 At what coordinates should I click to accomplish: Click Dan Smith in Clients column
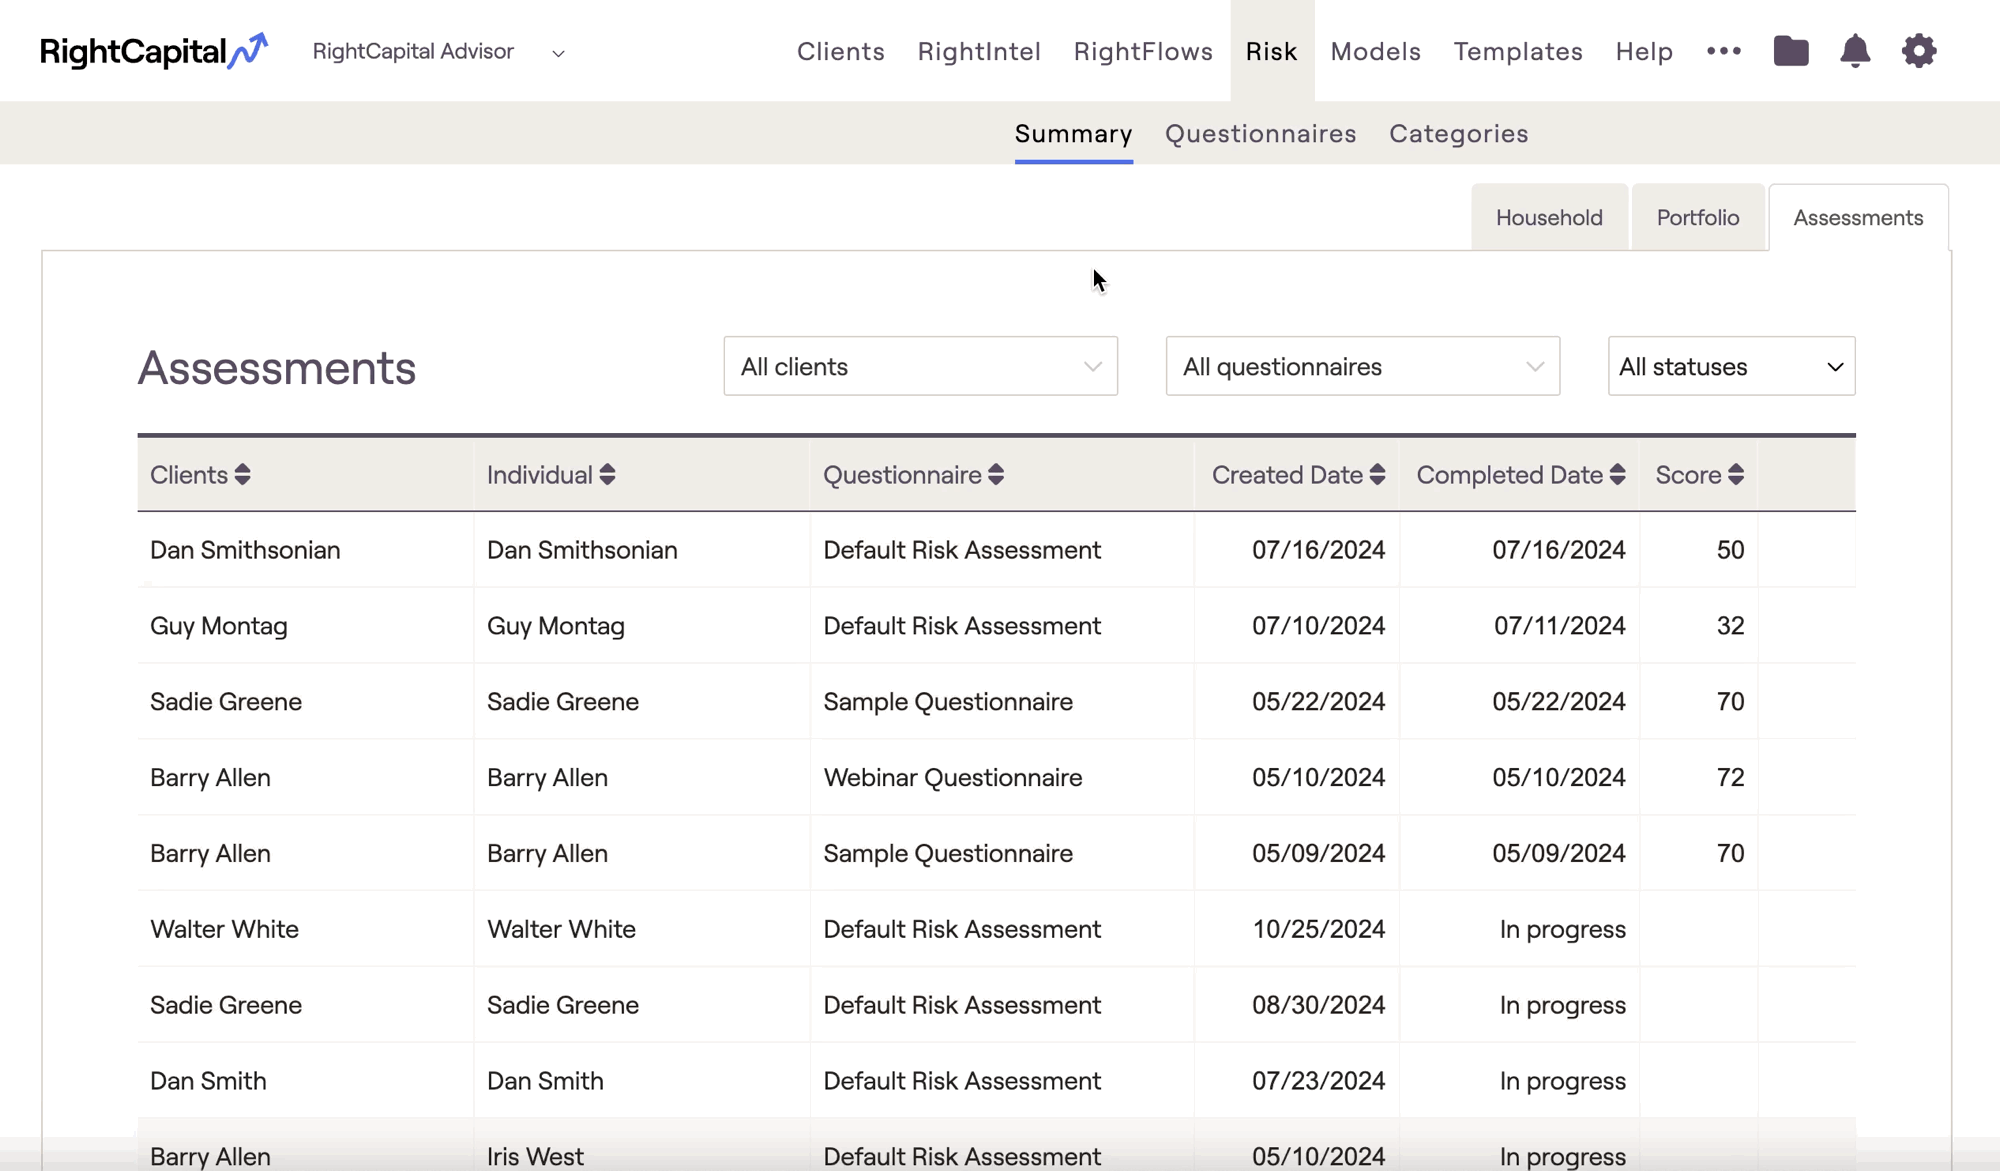208,1081
